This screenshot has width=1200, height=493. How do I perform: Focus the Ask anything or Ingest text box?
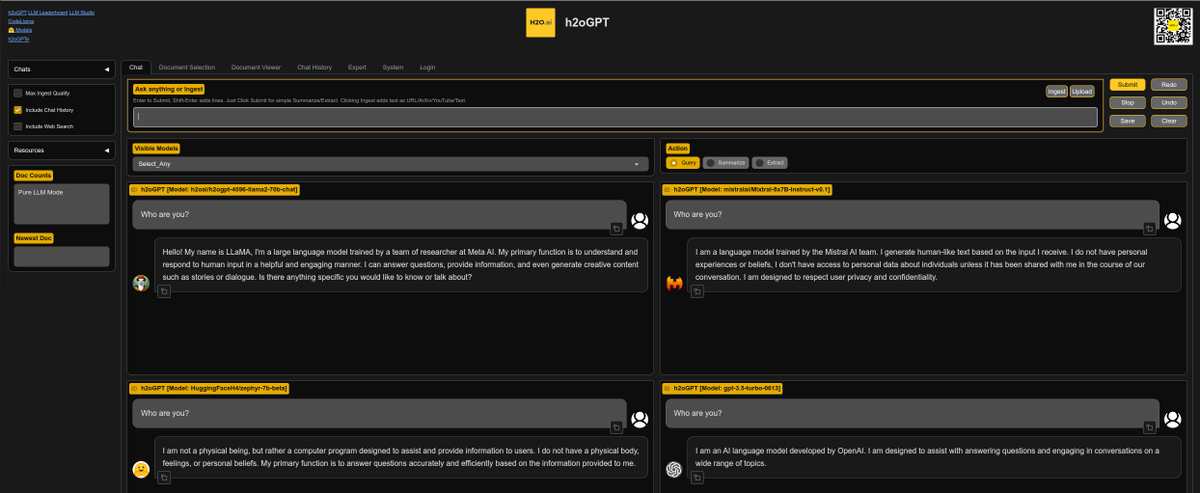point(615,117)
